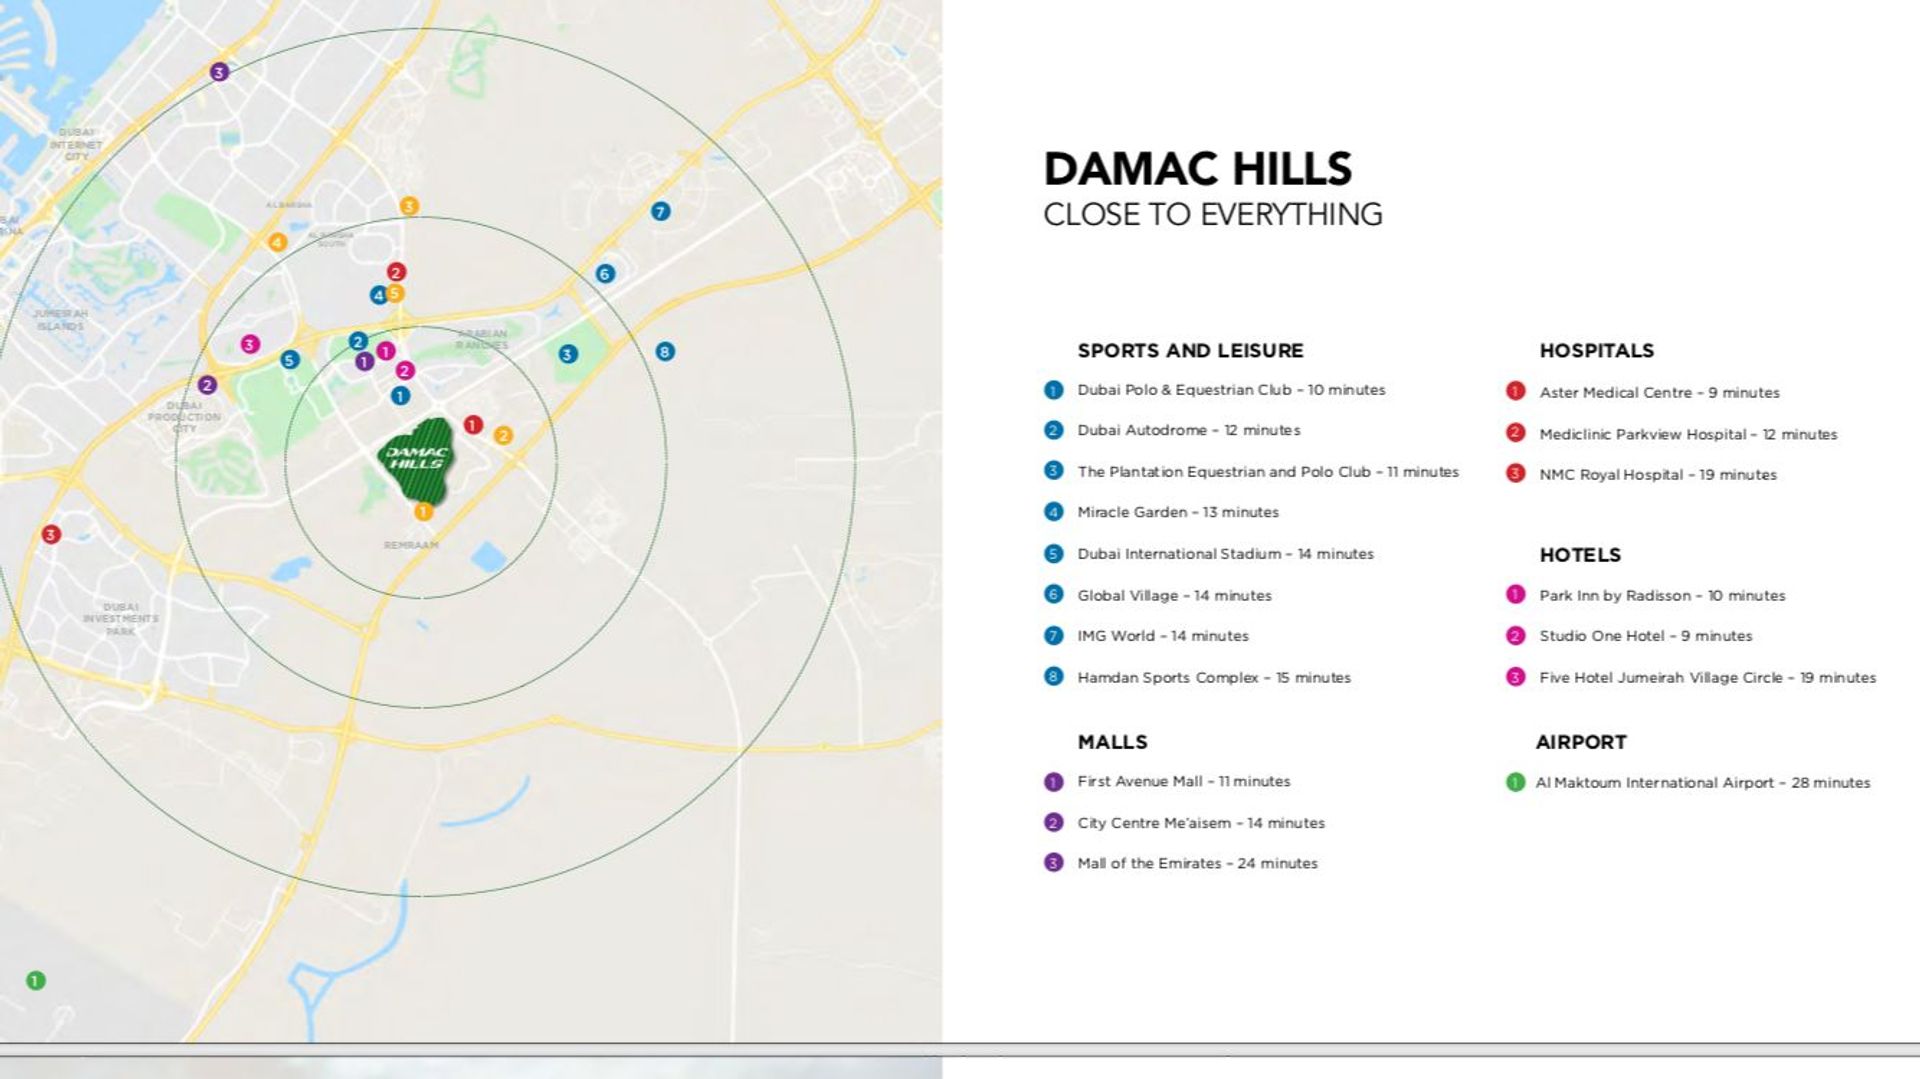Click the 'SPORTS AND LEISURE' heading
Screen dimensions: 1920x1079
1190,351
